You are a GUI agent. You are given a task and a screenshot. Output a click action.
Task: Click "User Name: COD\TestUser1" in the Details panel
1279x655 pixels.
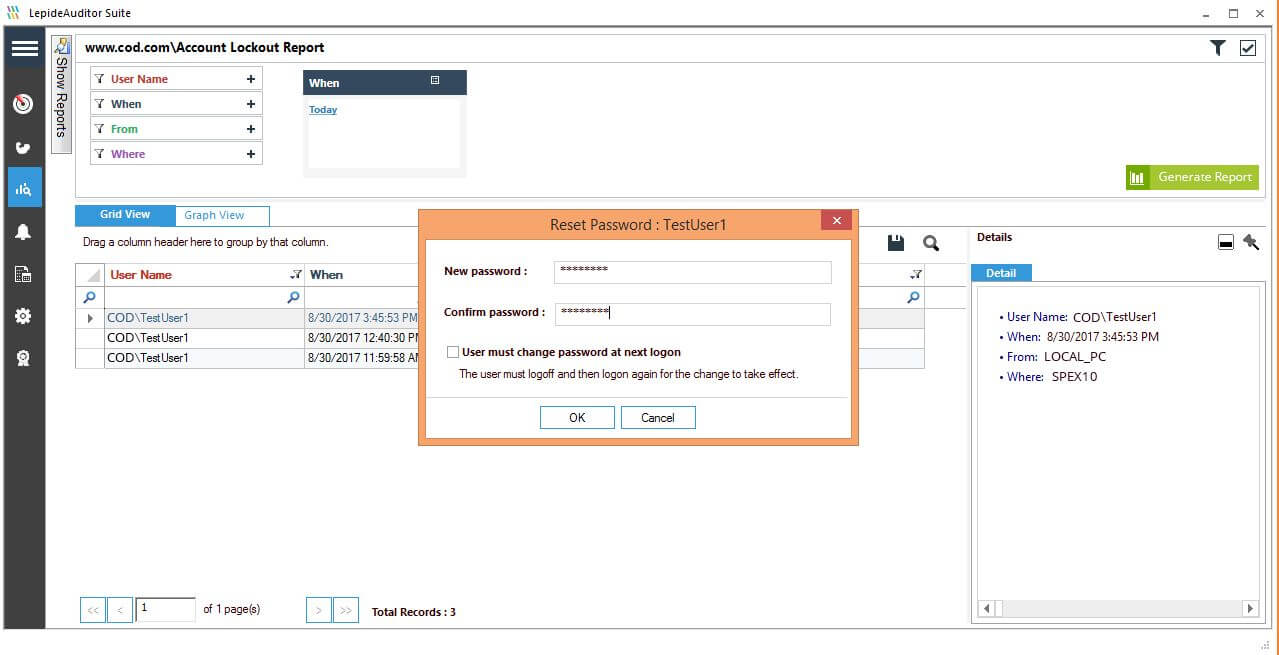point(1082,317)
